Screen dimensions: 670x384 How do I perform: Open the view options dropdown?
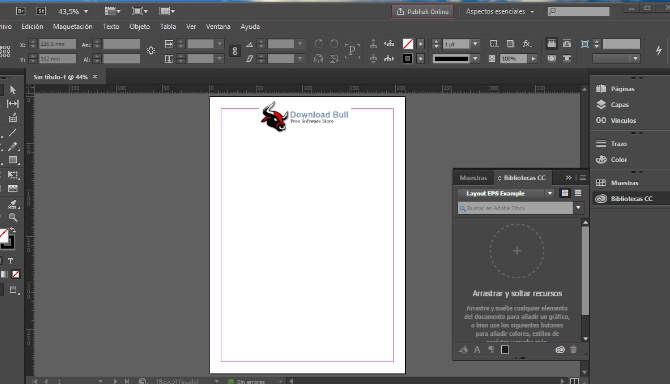click(x=112, y=11)
